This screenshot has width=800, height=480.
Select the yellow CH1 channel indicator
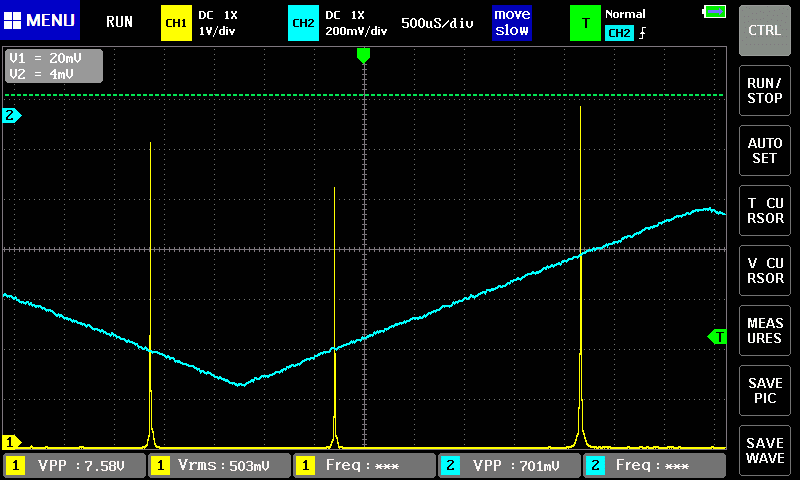(x=176, y=22)
